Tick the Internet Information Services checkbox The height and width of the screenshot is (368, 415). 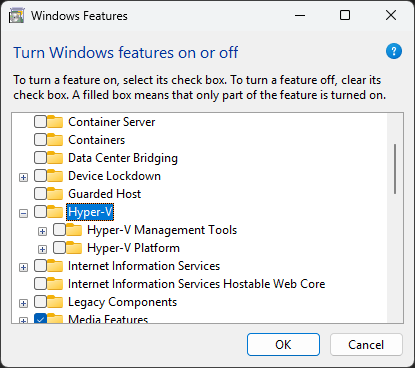tap(40, 266)
